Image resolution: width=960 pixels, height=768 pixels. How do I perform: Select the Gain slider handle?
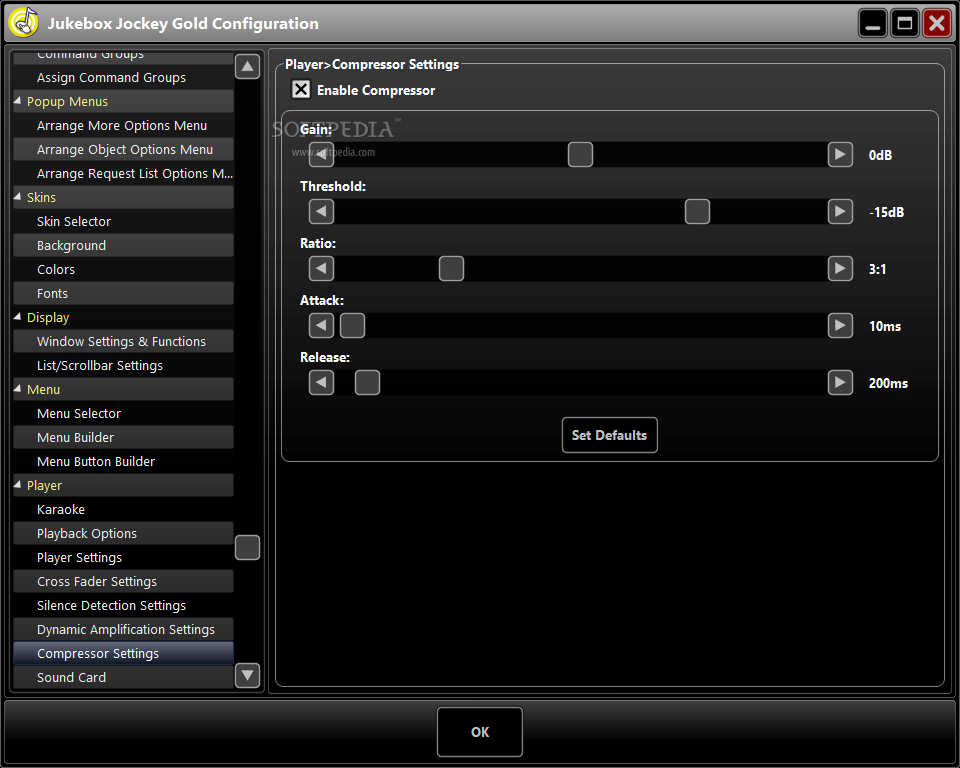tap(580, 154)
